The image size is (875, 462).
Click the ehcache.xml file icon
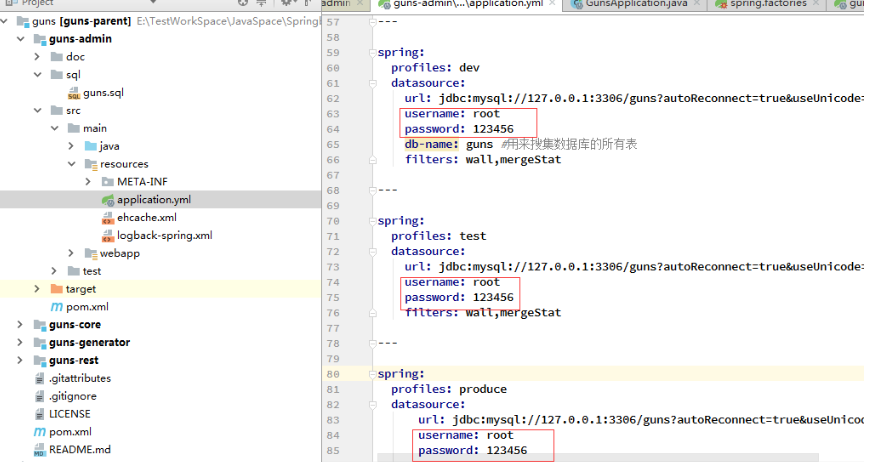click(x=108, y=218)
